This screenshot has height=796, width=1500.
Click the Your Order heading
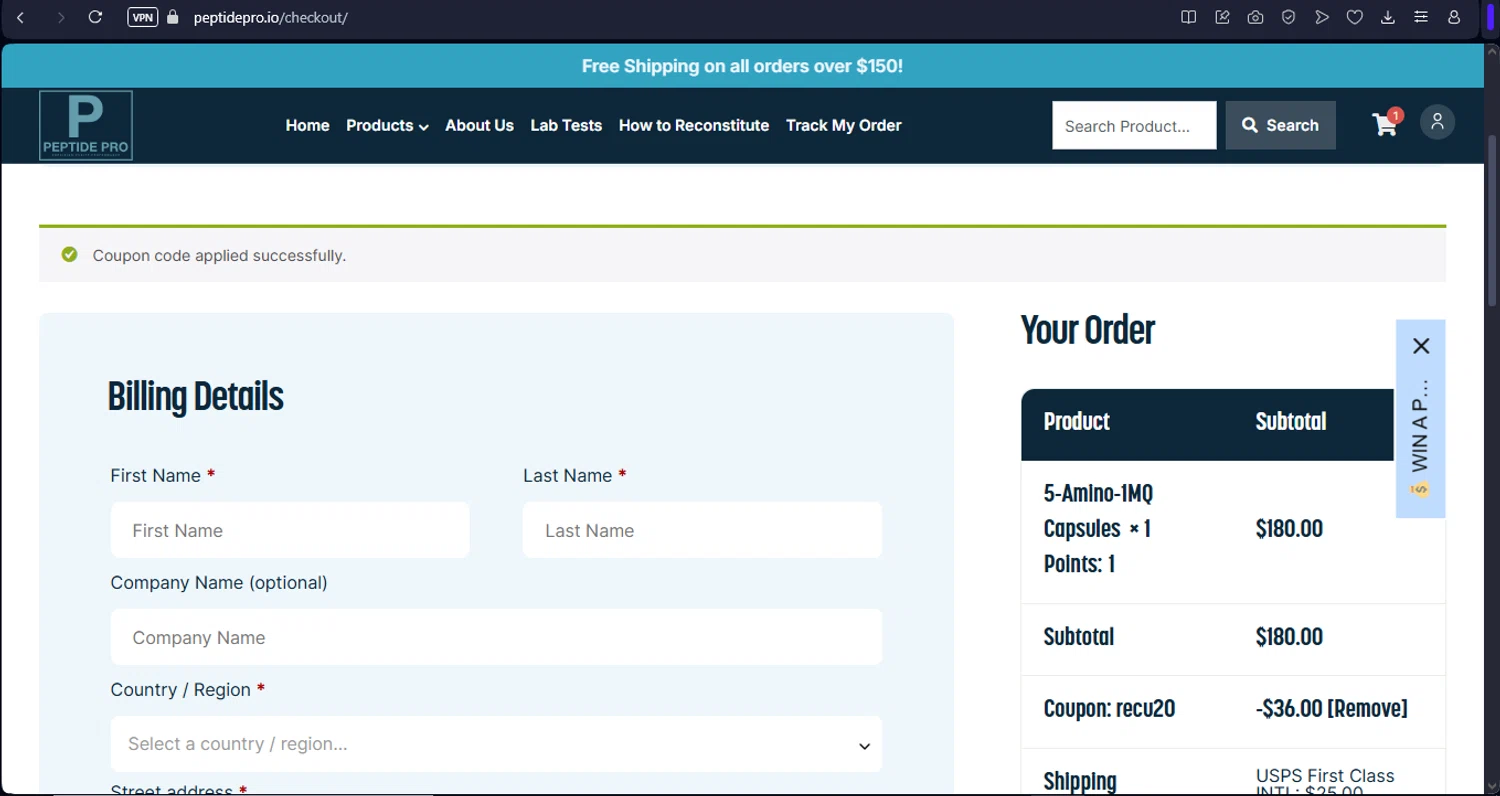point(1087,329)
